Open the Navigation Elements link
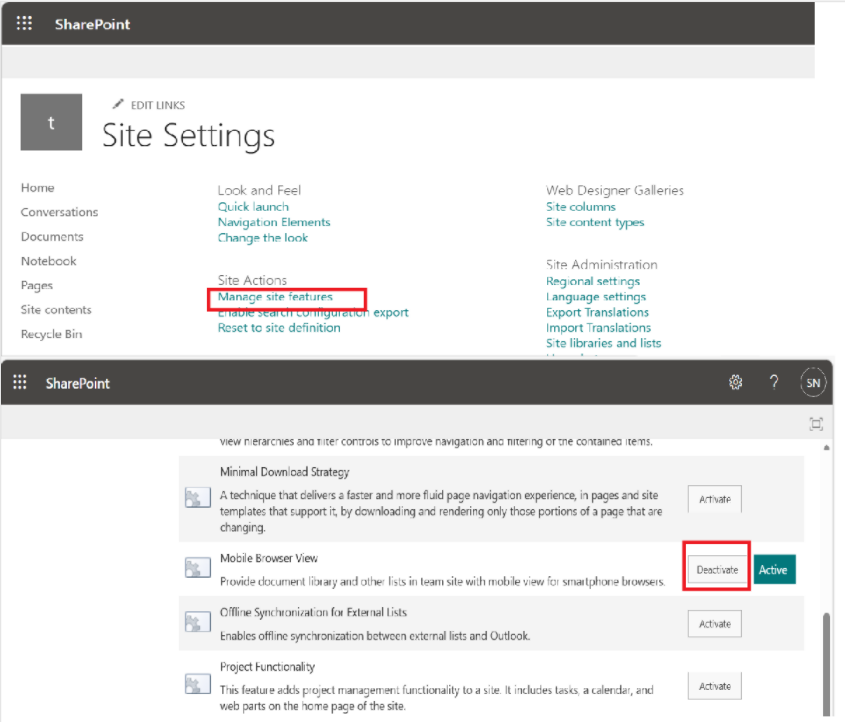The height and width of the screenshot is (722, 845). point(274,222)
